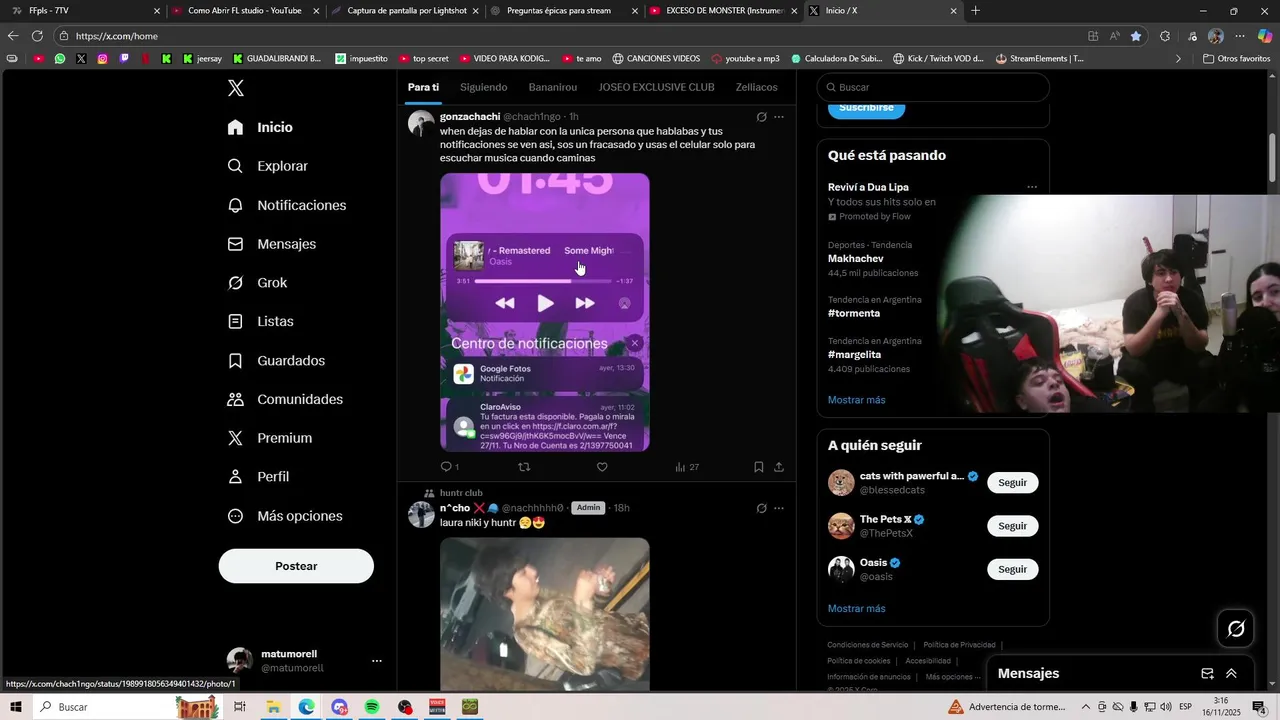
Task: Open n^cho's post photo
Action: [x=545, y=614]
